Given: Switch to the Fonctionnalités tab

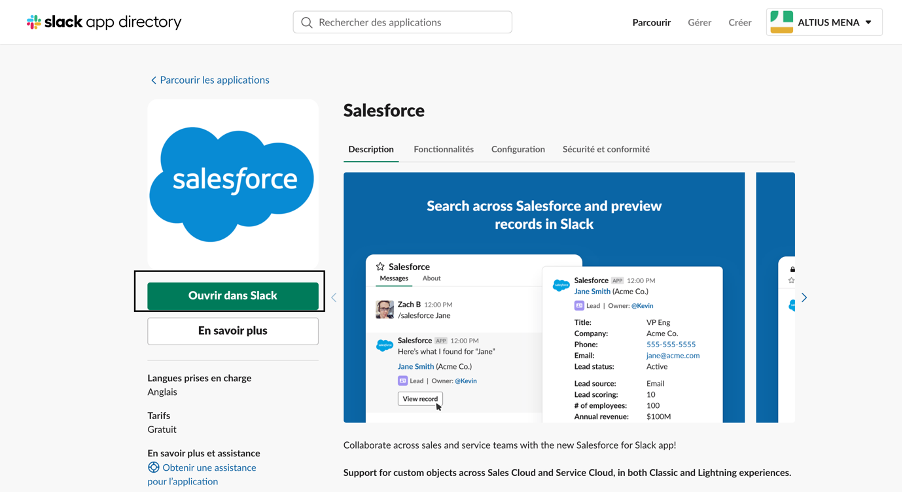Looking at the screenshot, I should (x=444, y=149).
